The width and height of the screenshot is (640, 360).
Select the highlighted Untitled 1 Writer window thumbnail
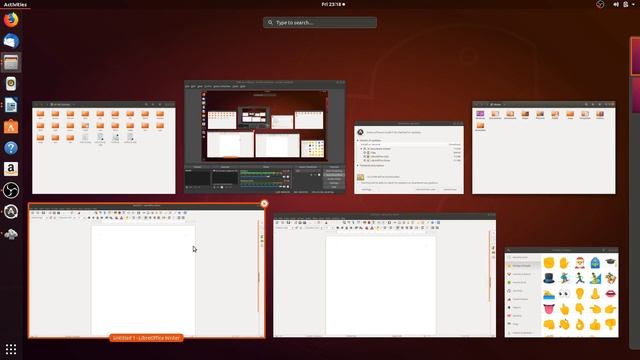(147, 271)
